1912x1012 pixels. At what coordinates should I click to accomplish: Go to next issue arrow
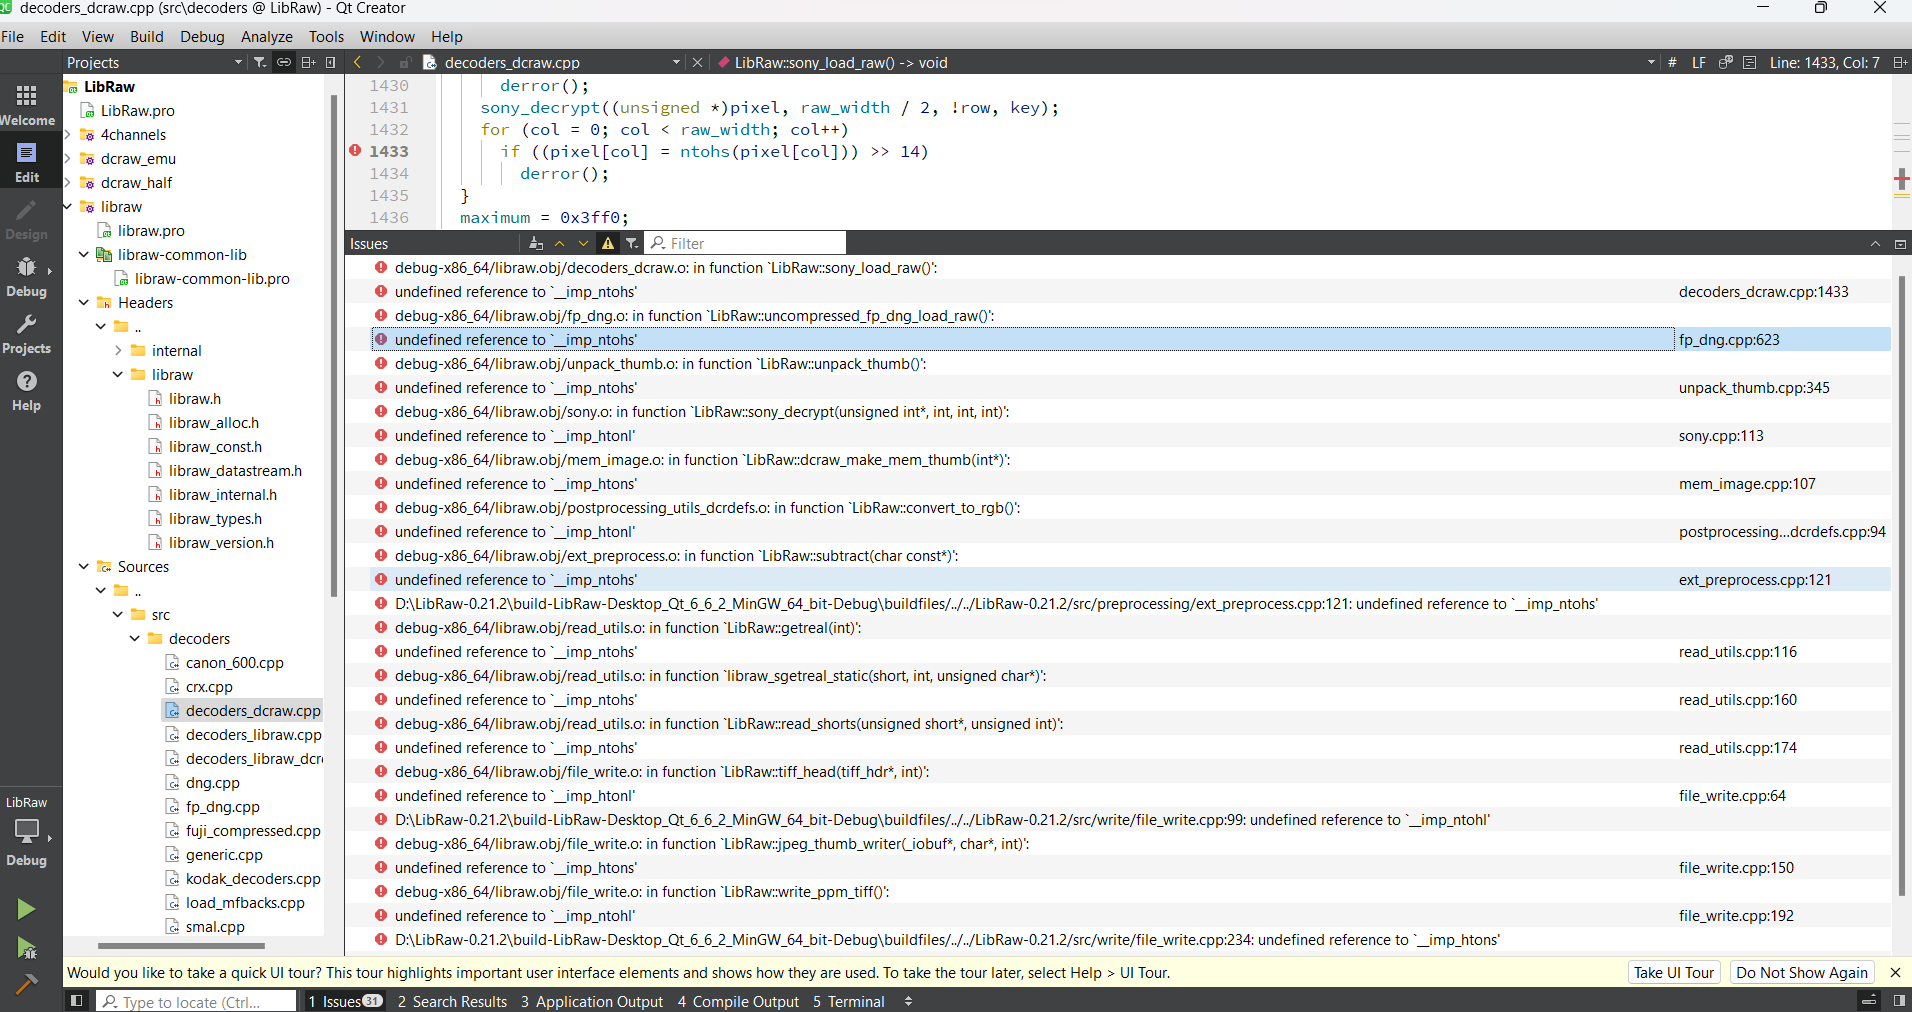tap(584, 243)
